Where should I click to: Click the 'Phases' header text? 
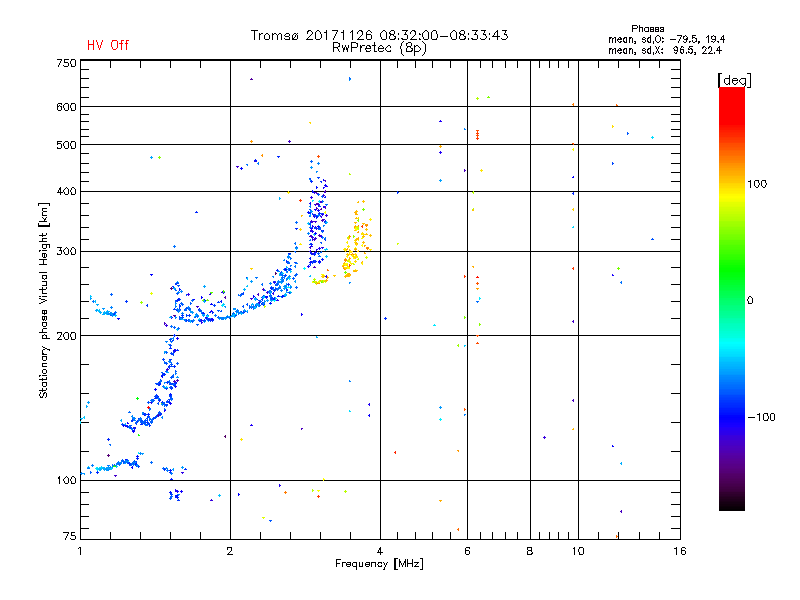pyautogui.click(x=647, y=29)
